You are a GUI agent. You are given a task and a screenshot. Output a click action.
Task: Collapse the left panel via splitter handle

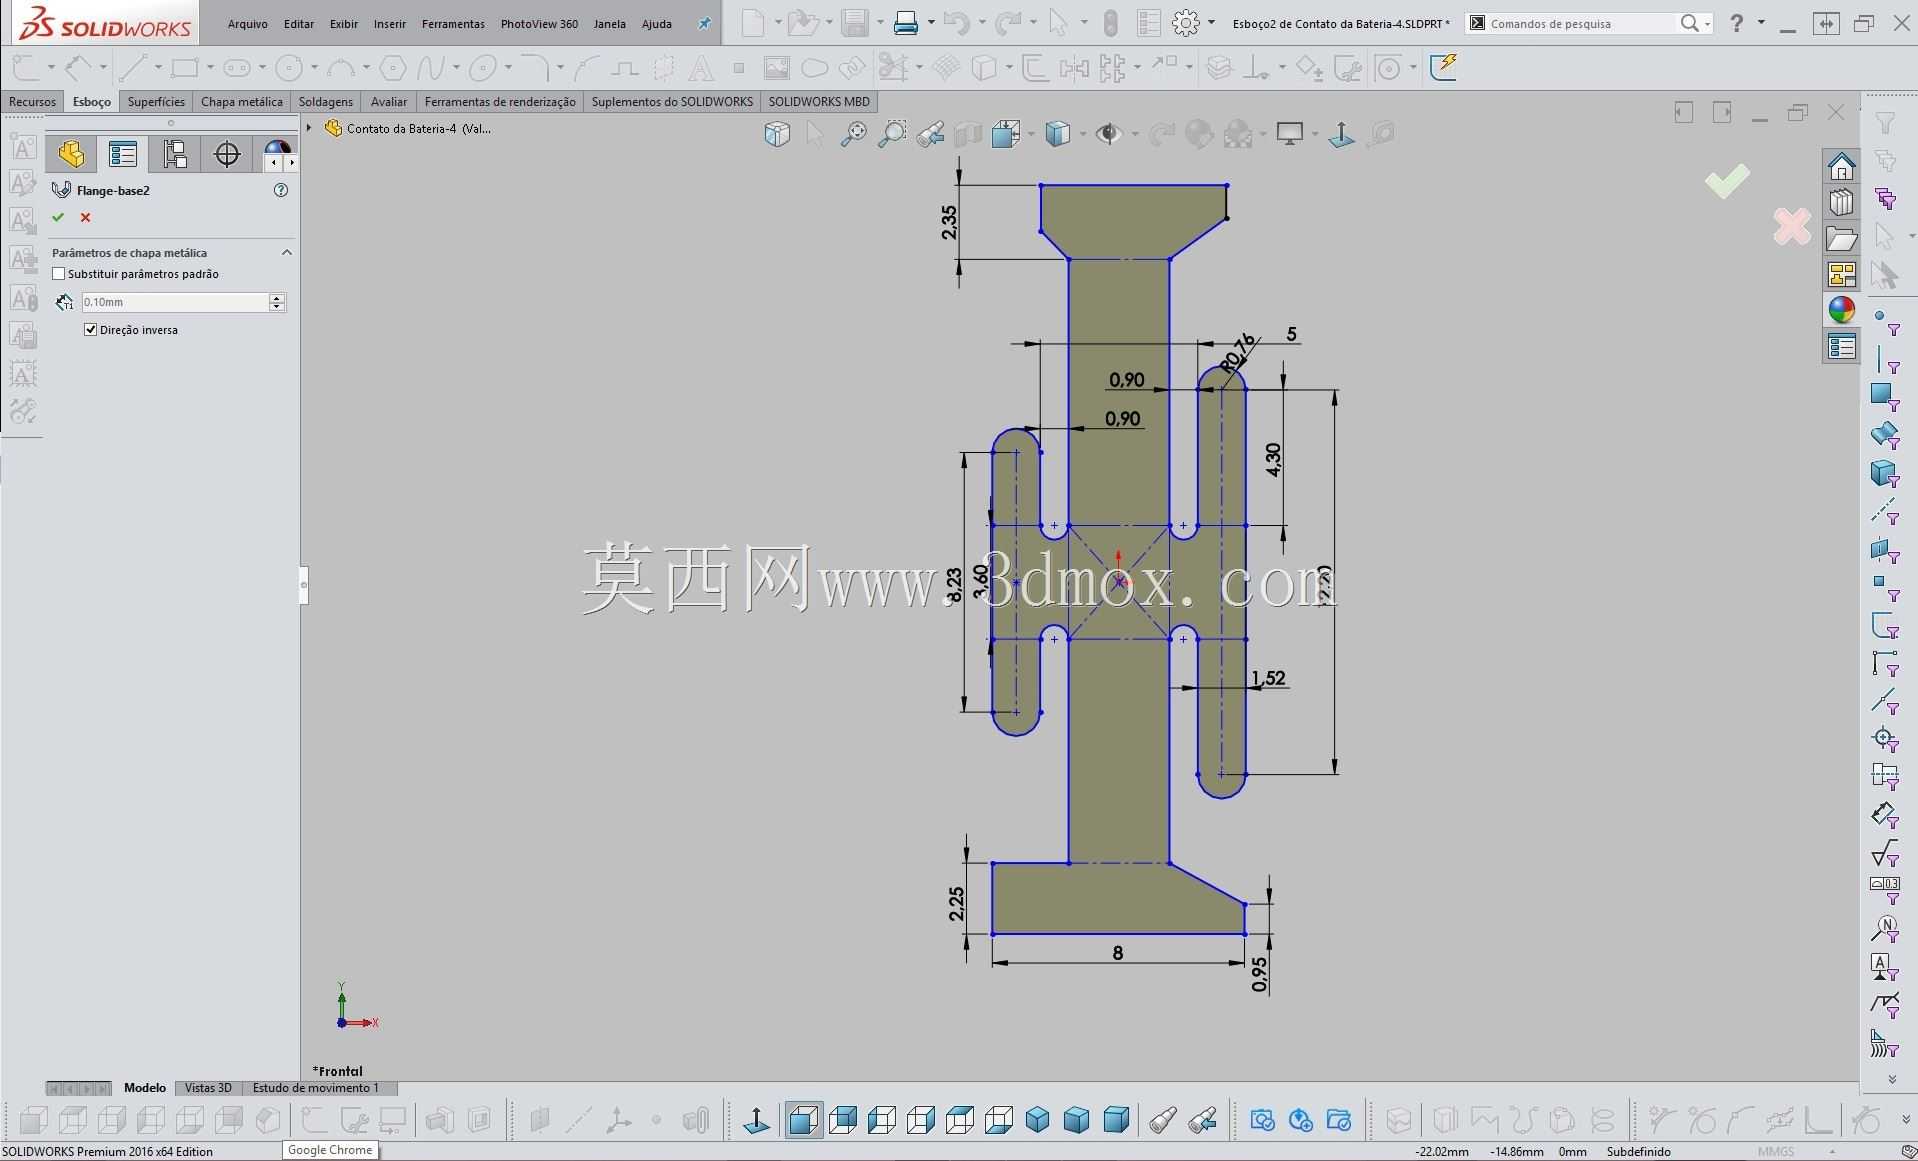[304, 585]
